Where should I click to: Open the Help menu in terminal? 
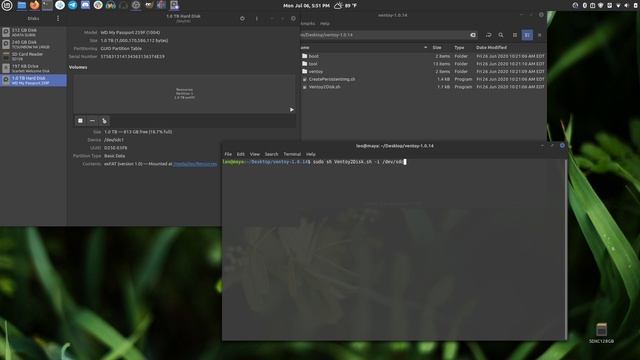[311, 154]
